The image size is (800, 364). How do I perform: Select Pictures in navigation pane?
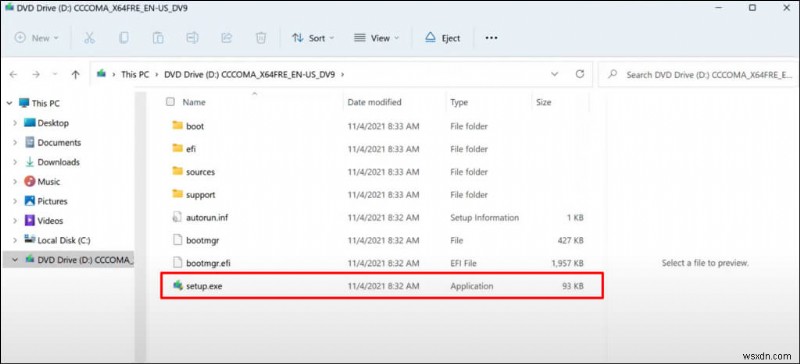tap(53, 201)
